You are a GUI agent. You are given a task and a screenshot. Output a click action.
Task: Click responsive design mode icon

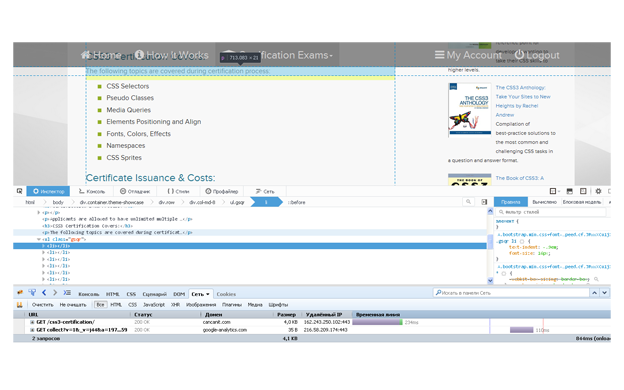click(x=583, y=191)
